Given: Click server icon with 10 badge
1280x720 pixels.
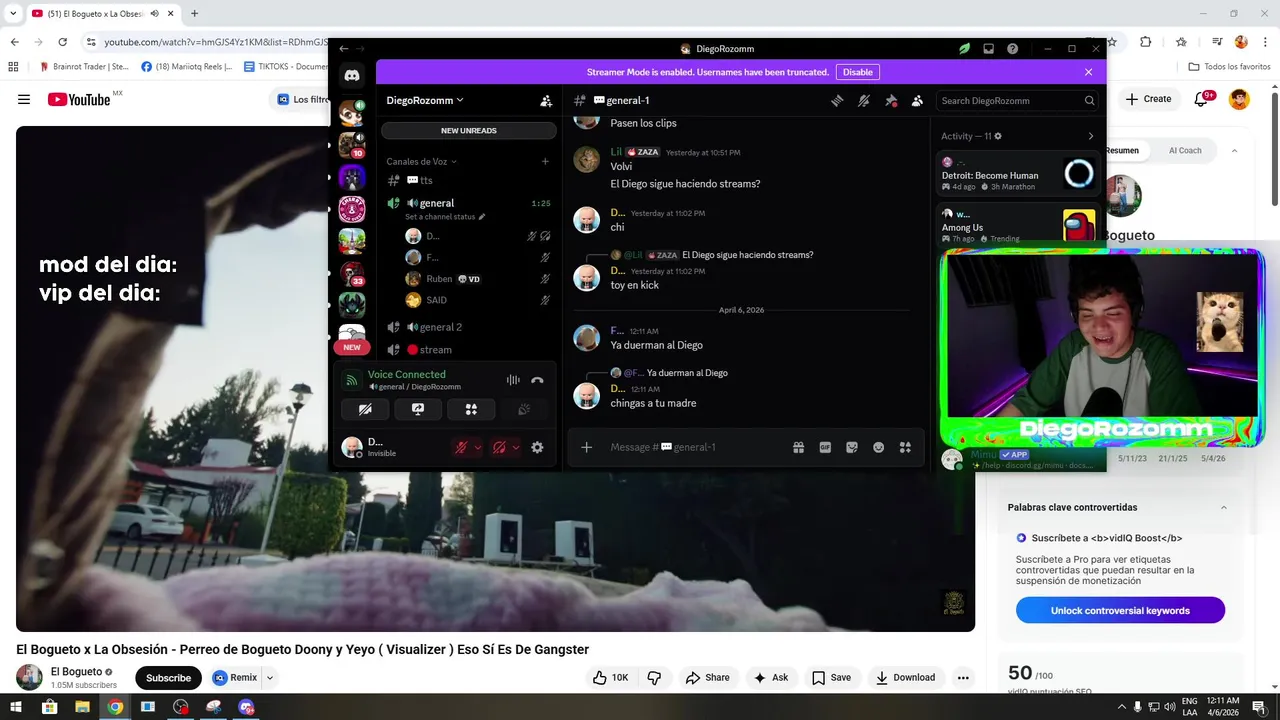Looking at the screenshot, I should pos(352,145).
